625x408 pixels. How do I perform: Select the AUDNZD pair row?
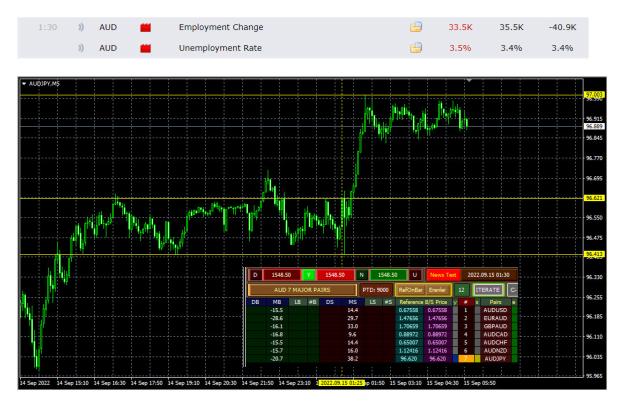(x=495, y=351)
